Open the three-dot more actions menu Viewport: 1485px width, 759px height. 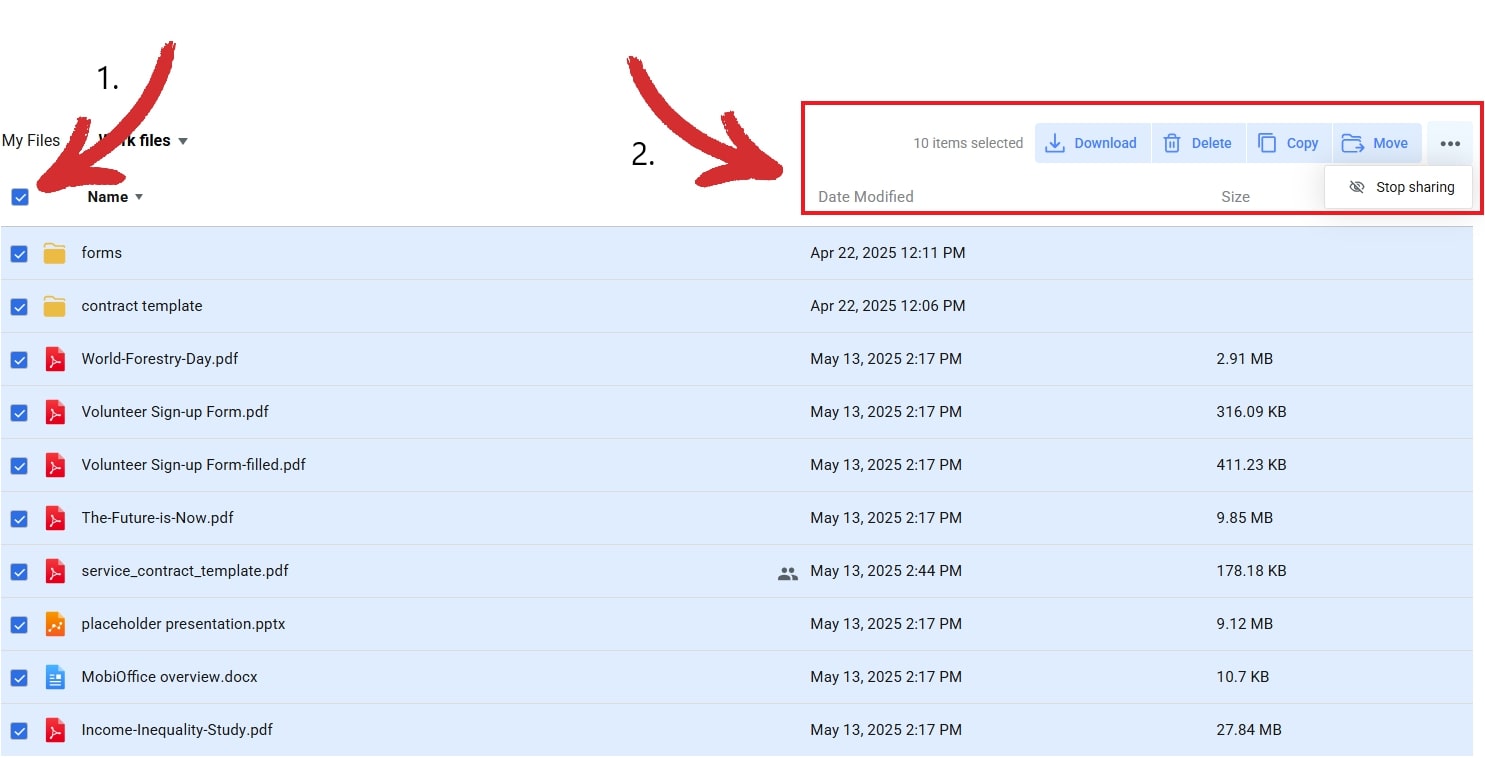[x=1450, y=143]
